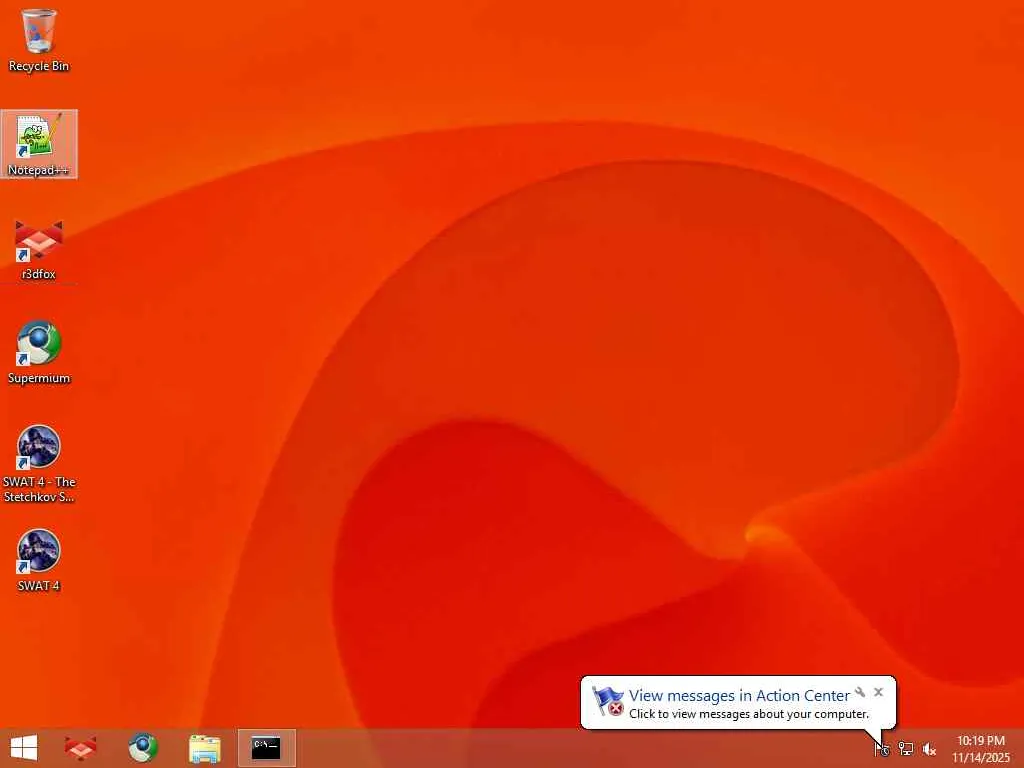
Task: Select the Recycle Bin desktop icon
Action: [x=39, y=40]
